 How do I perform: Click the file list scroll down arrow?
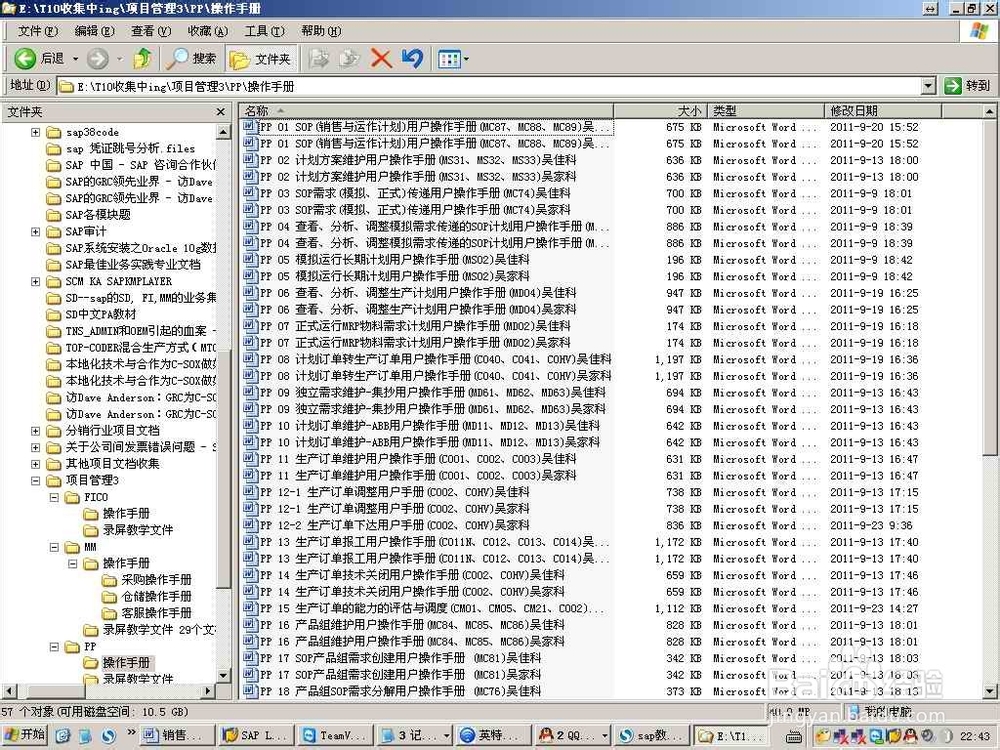coord(989,691)
